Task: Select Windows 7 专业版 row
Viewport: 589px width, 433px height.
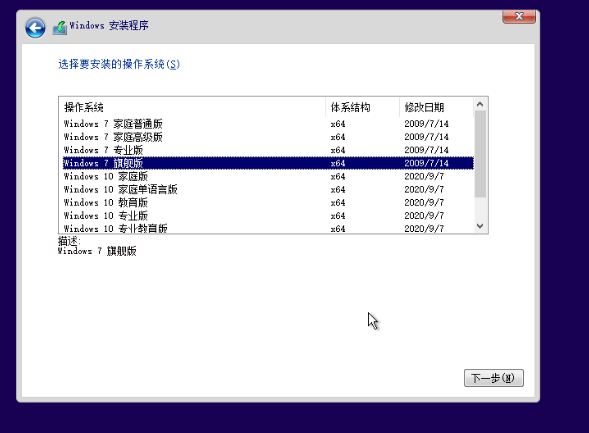Action: pos(268,150)
